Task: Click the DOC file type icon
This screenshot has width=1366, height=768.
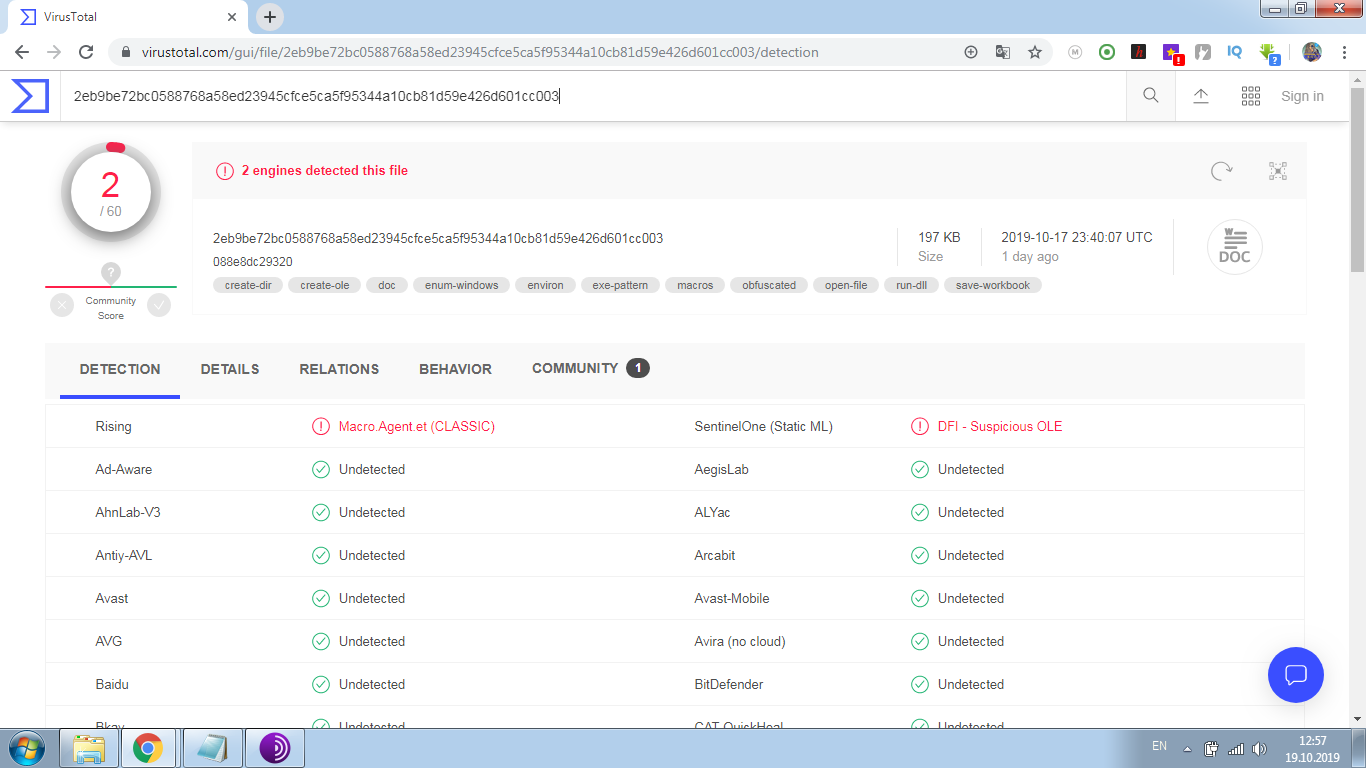Action: pos(1235,247)
